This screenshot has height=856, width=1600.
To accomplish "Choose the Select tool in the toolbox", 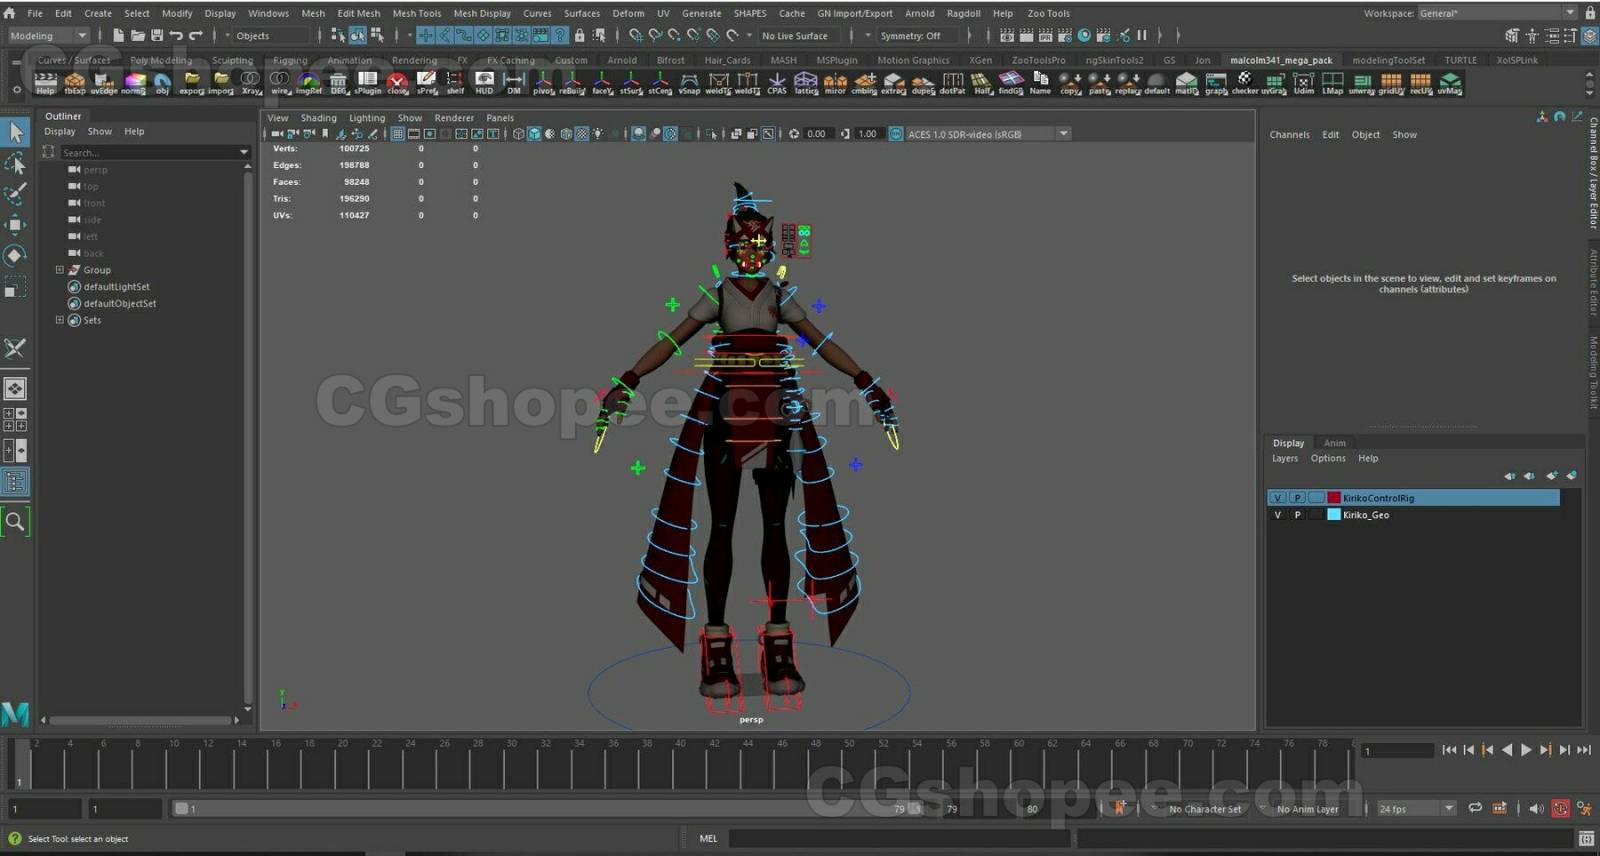I will point(15,131).
